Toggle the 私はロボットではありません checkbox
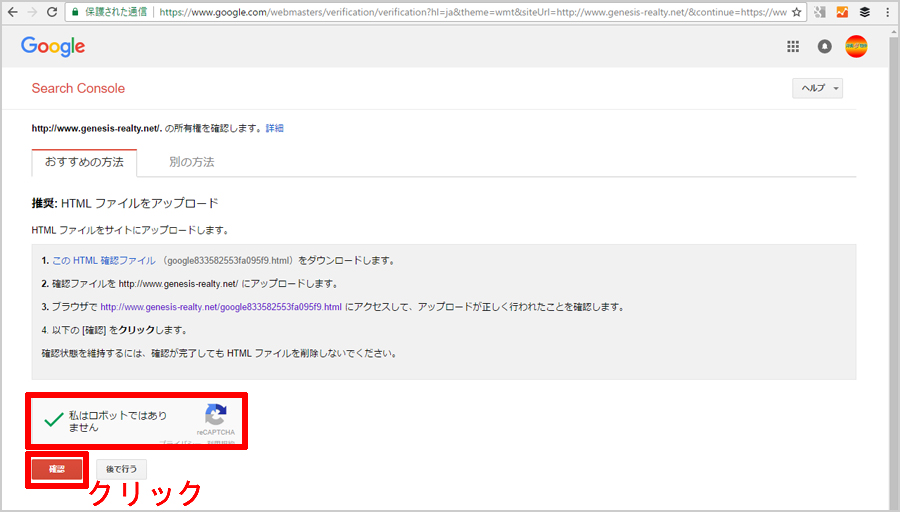 (54, 421)
